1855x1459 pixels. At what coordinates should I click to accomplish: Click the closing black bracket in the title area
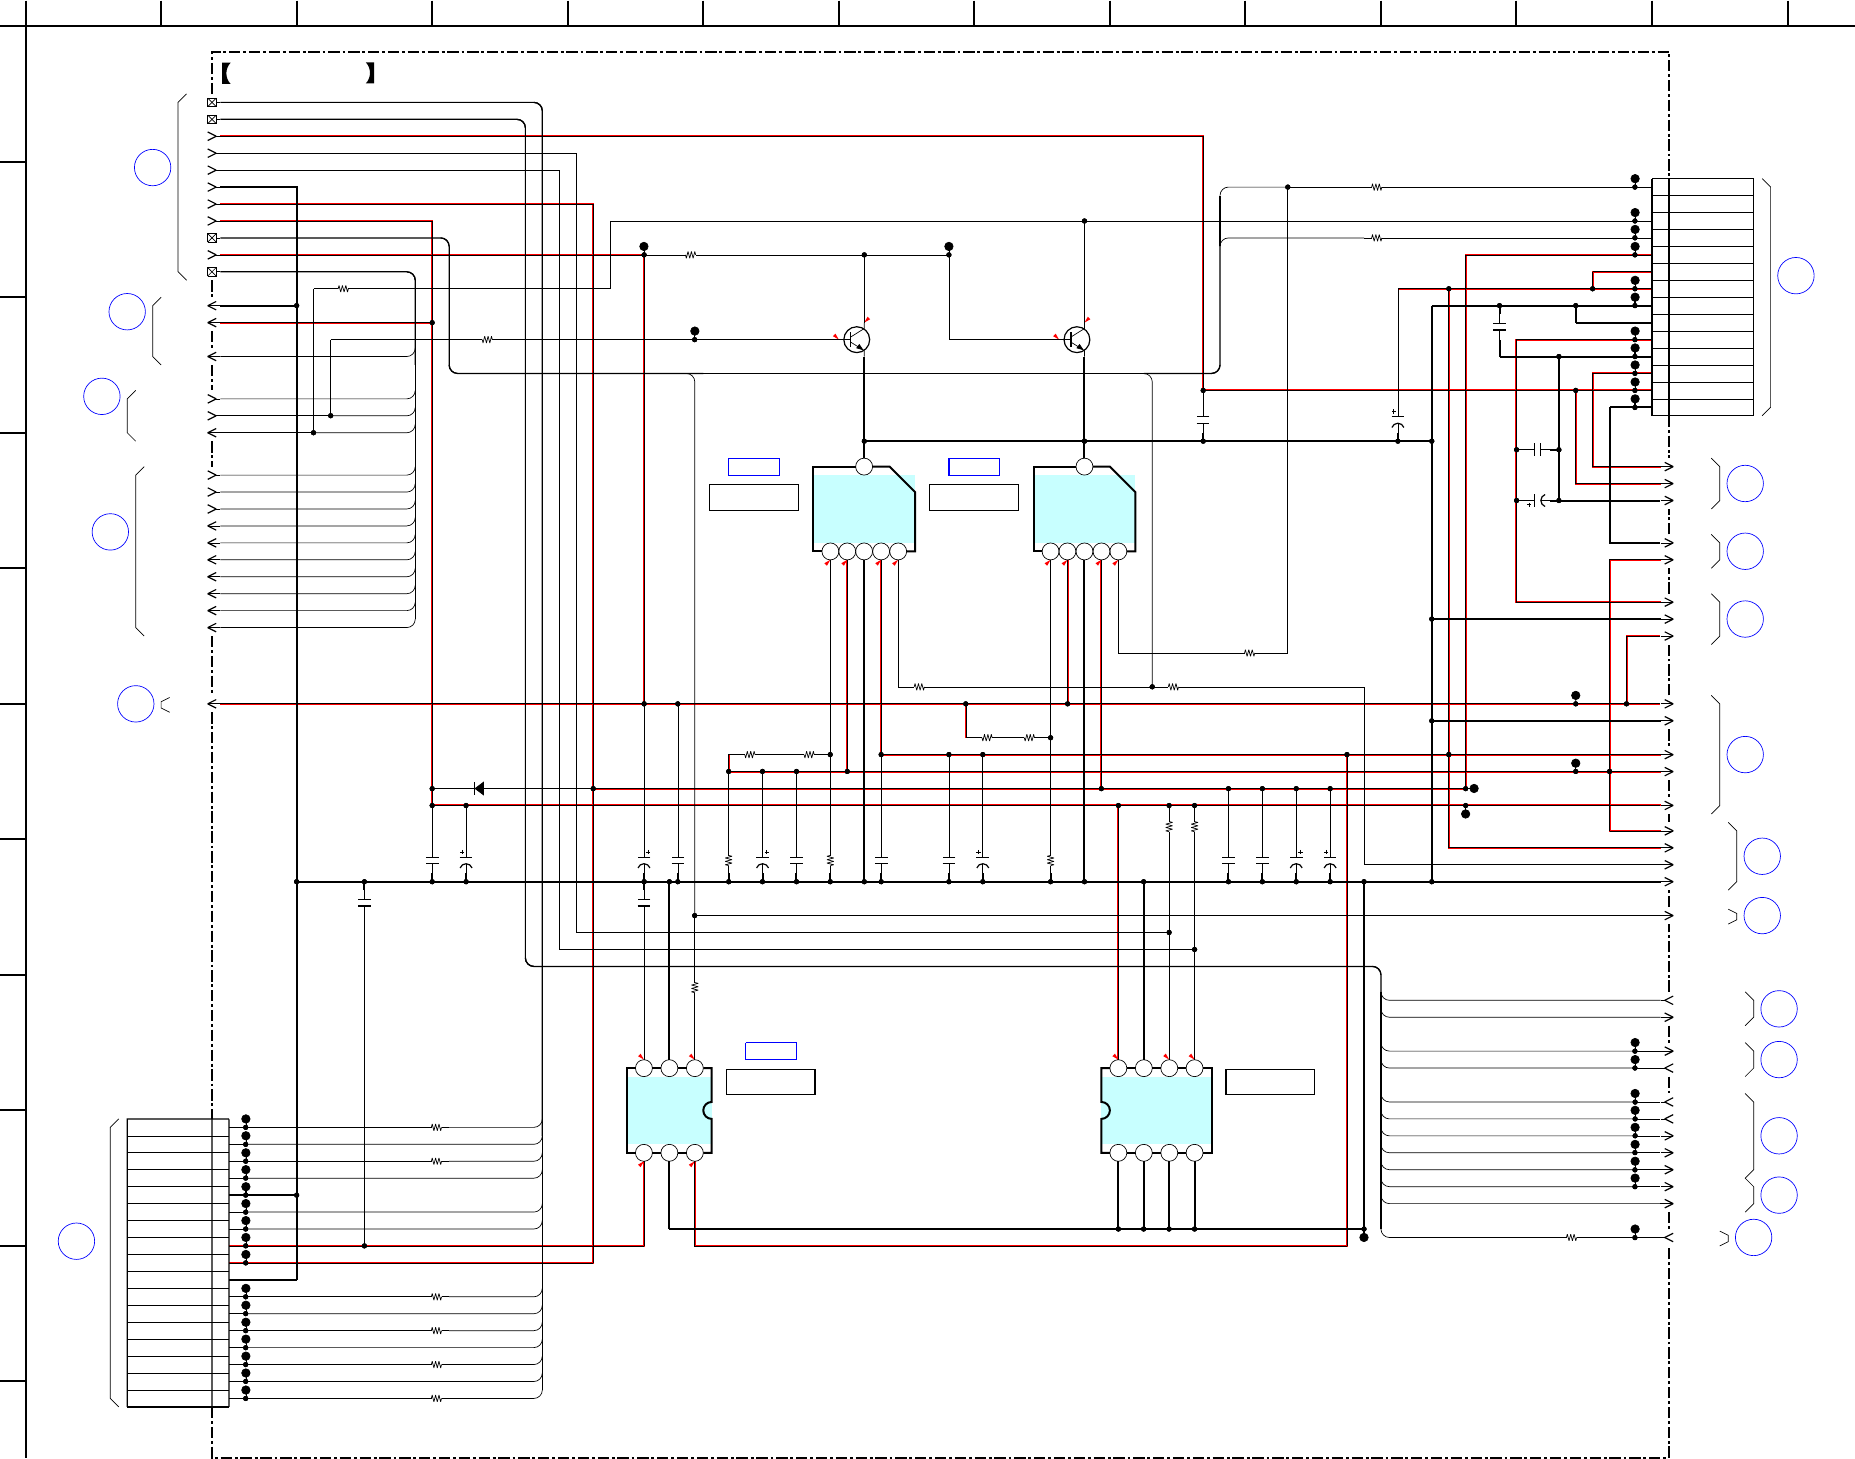(370, 73)
